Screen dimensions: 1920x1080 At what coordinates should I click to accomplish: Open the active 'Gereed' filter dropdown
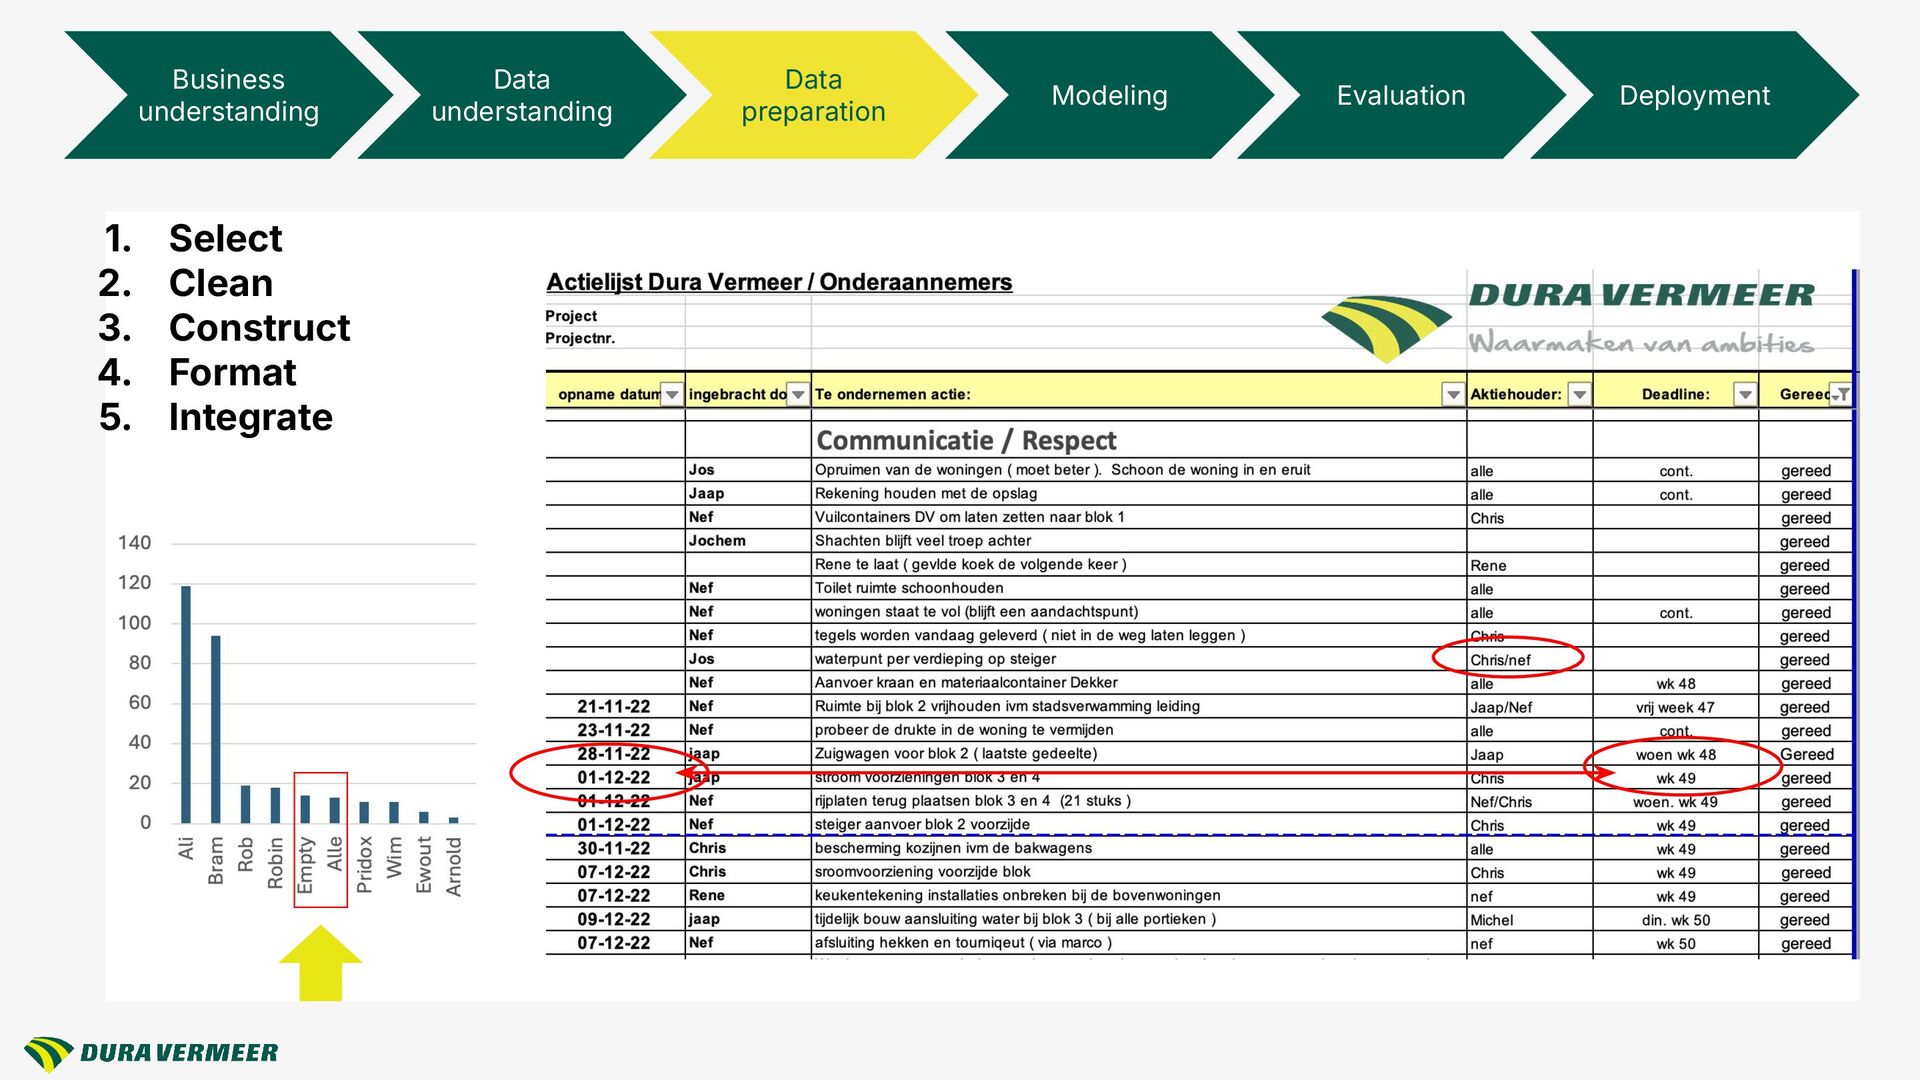tap(1840, 395)
